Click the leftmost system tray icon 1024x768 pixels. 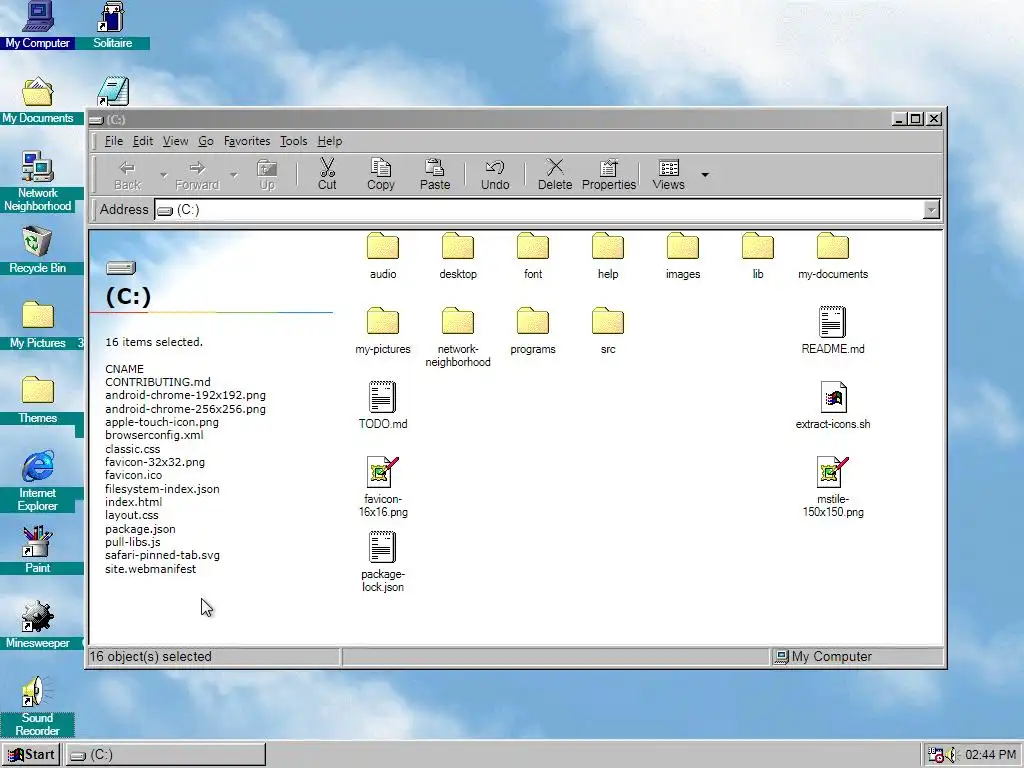(x=935, y=755)
